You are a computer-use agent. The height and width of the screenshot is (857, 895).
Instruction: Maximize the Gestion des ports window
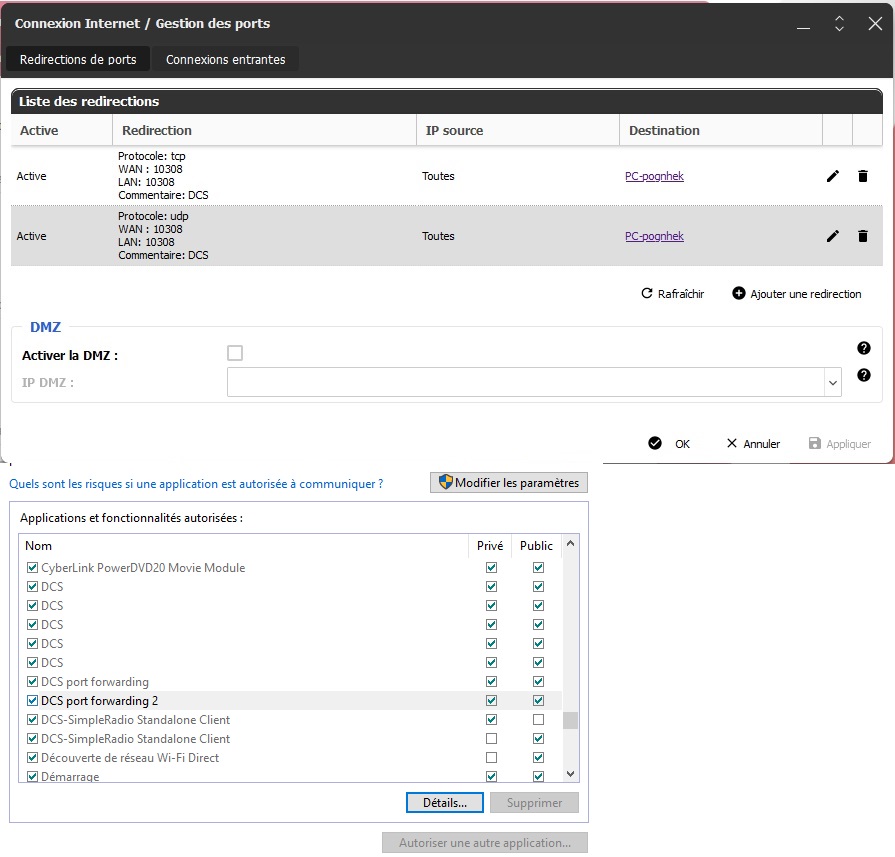pos(839,23)
